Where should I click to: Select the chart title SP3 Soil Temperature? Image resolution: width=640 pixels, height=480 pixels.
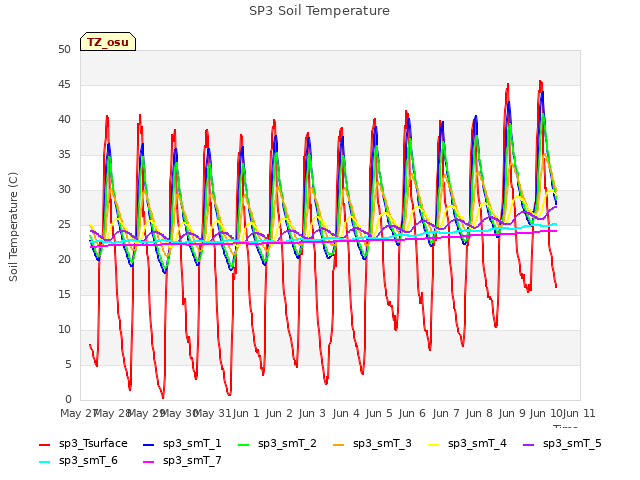[319, 11]
